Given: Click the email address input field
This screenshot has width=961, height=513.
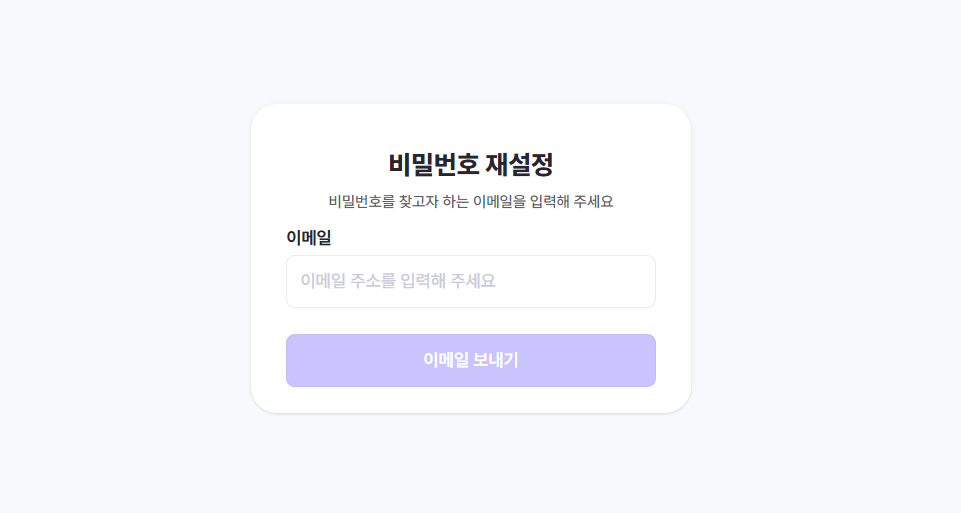Looking at the screenshot, I should [x=470, y=281].
